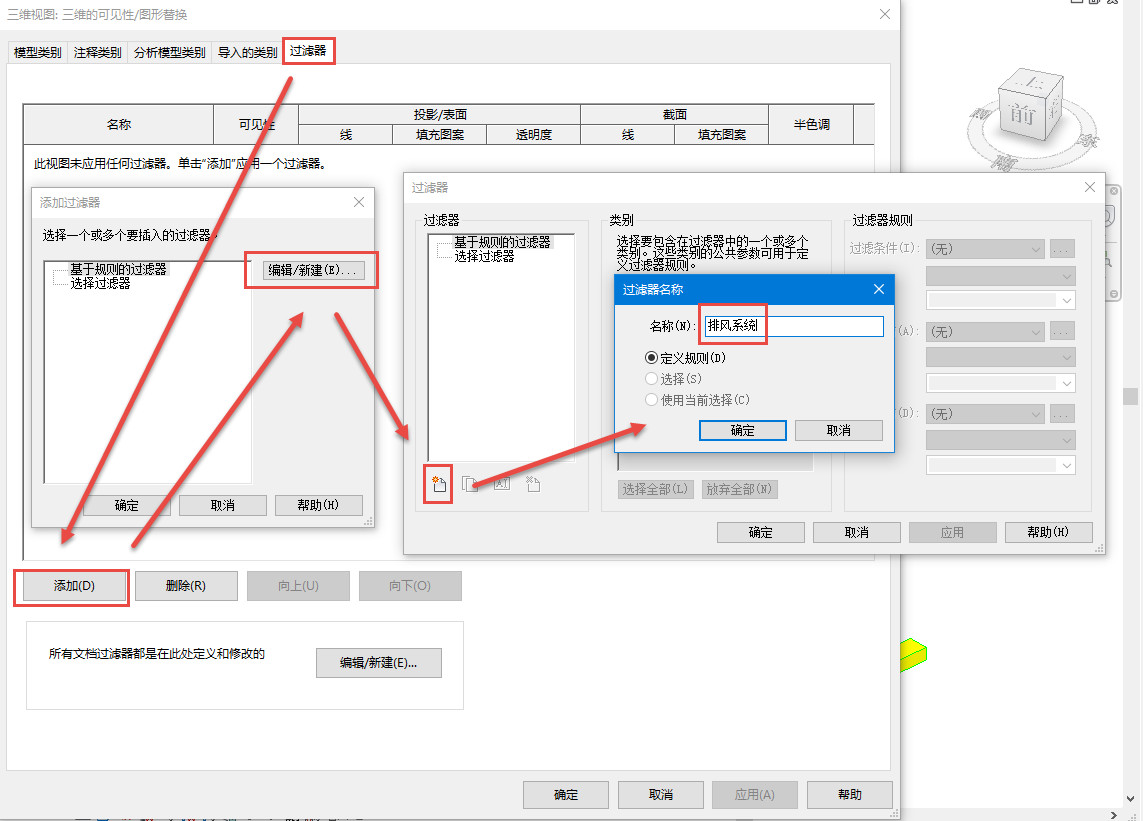Click 确定 at bottom of main dialog

pyautogui.click(x=566, y=795)
